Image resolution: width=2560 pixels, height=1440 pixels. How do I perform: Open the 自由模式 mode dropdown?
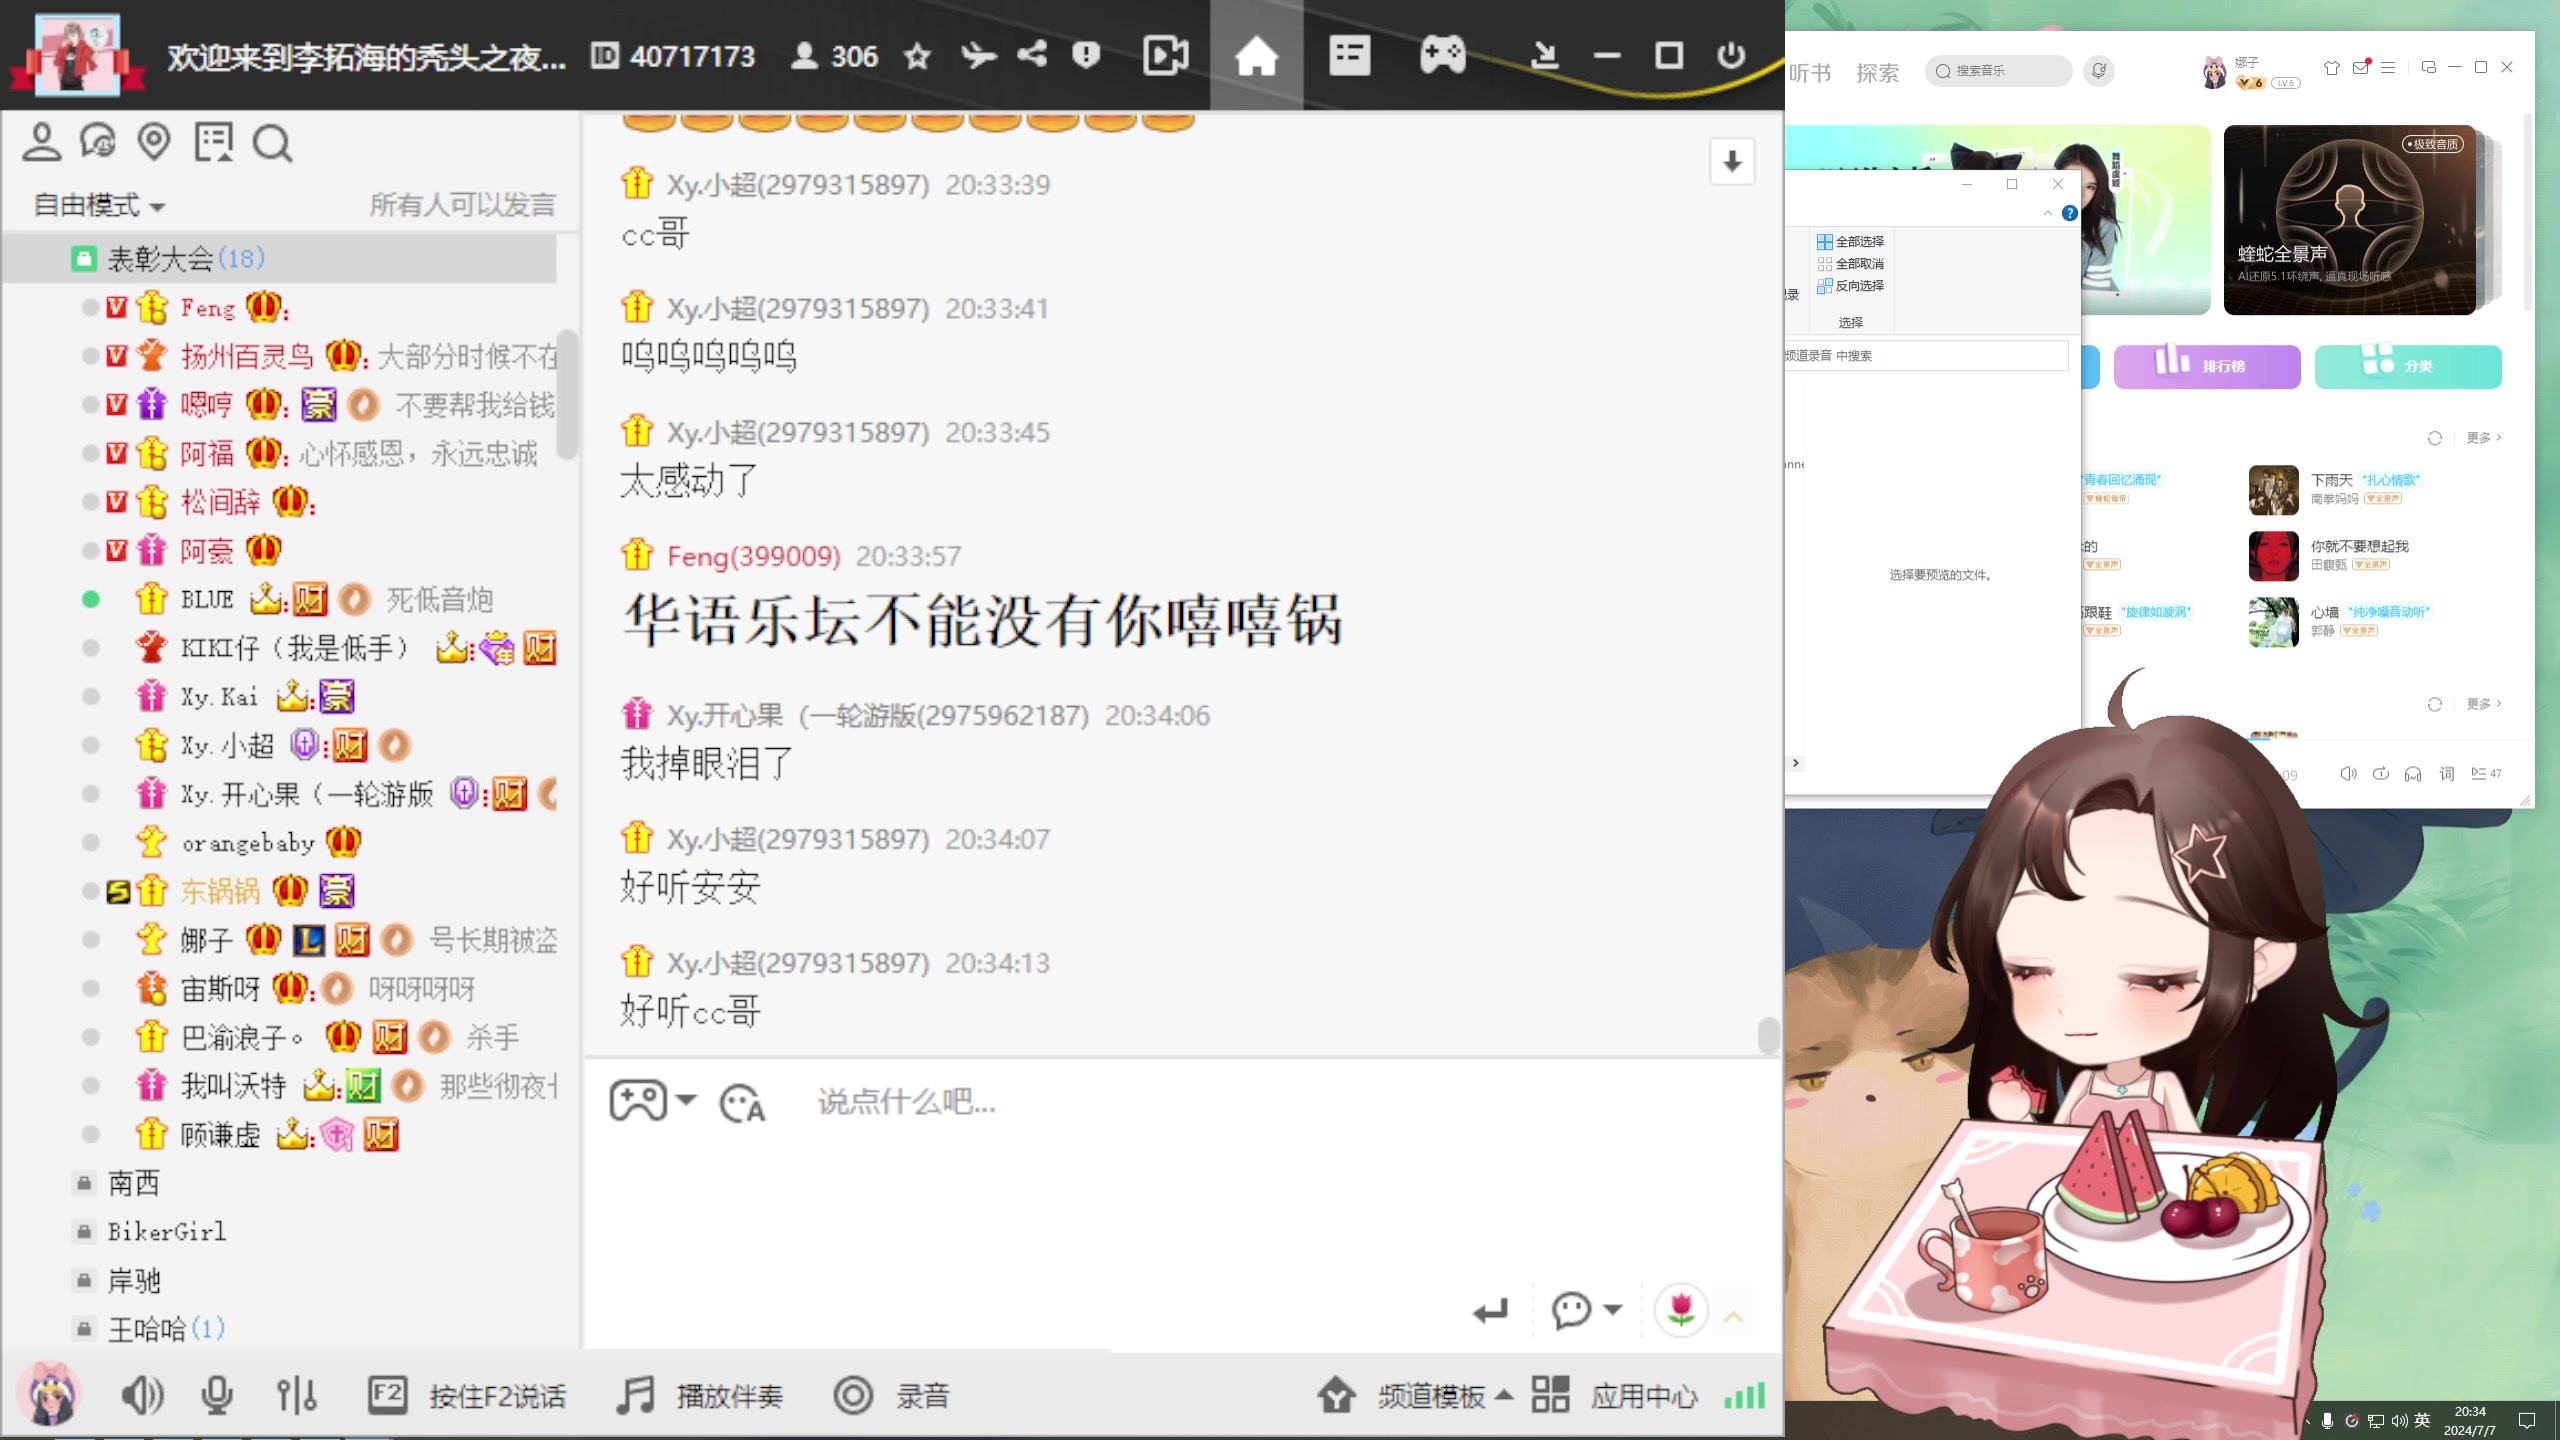(x=98, y=205)
